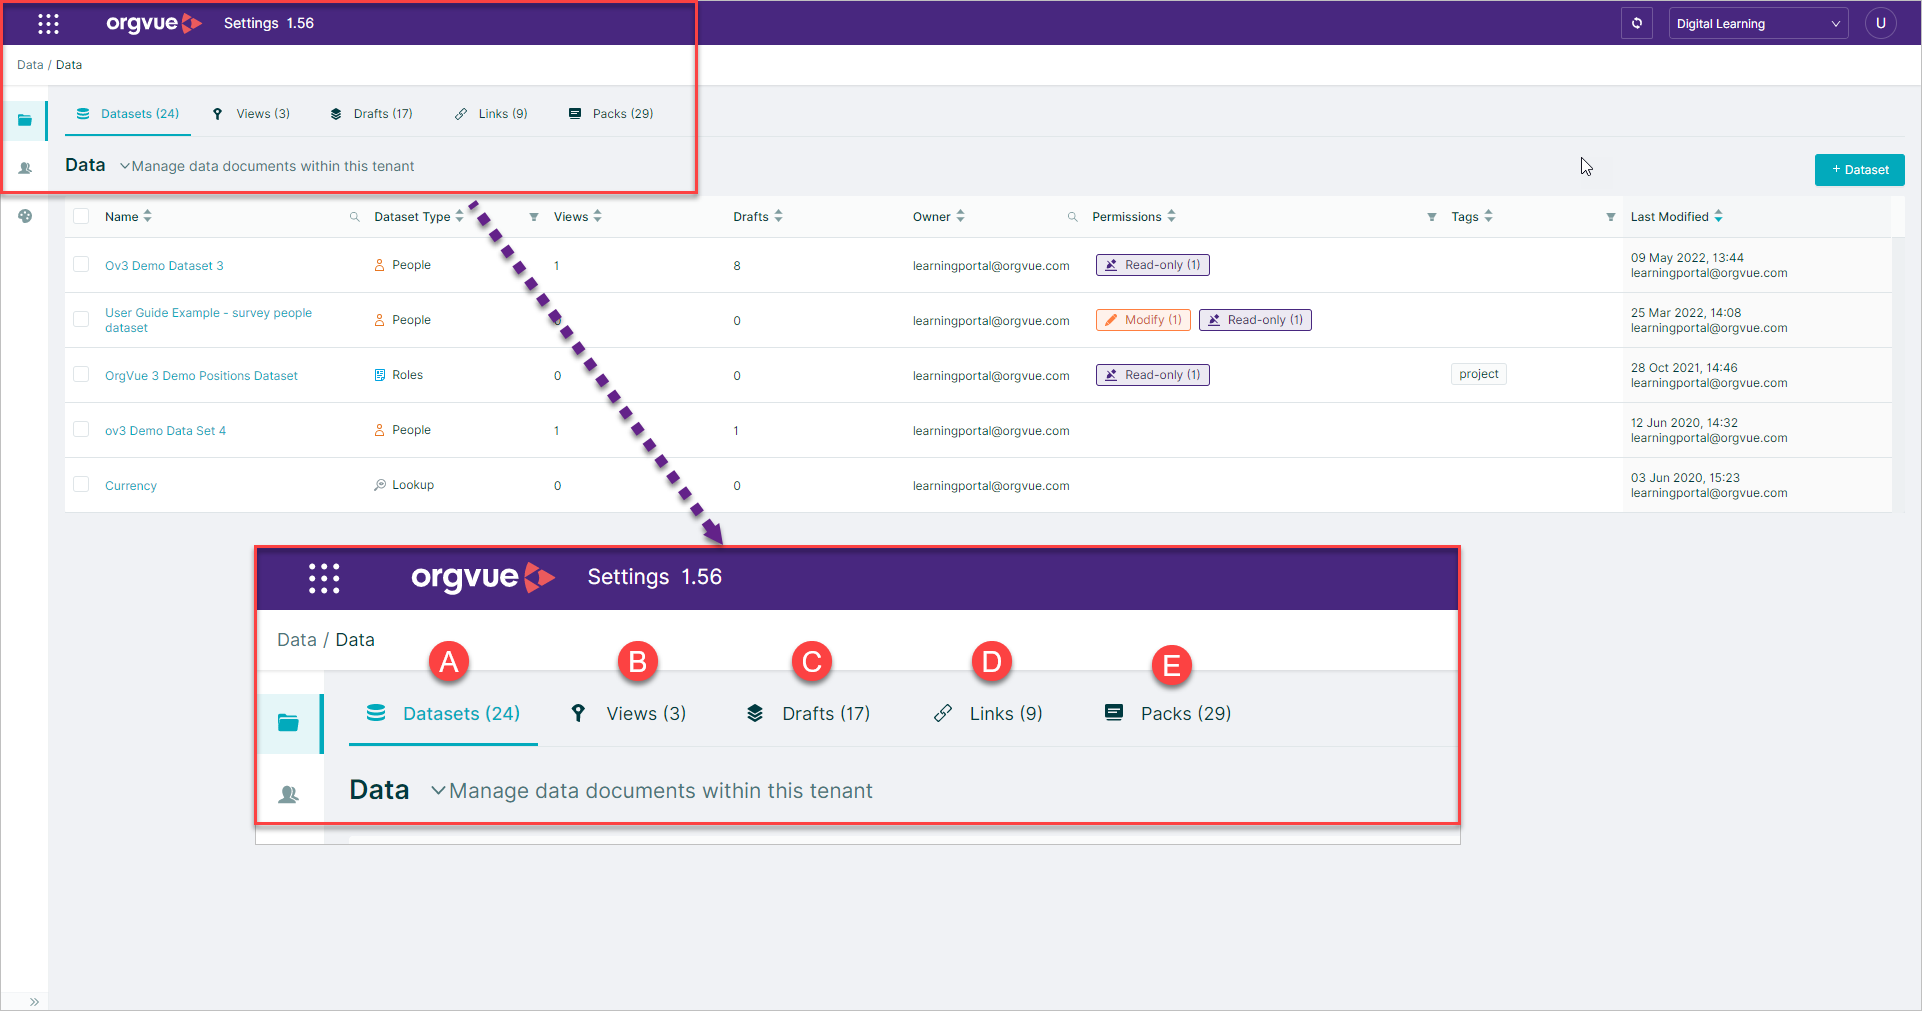Select the User Guide Example row checkbox
1922x1011 pixels.
point(81,319)
